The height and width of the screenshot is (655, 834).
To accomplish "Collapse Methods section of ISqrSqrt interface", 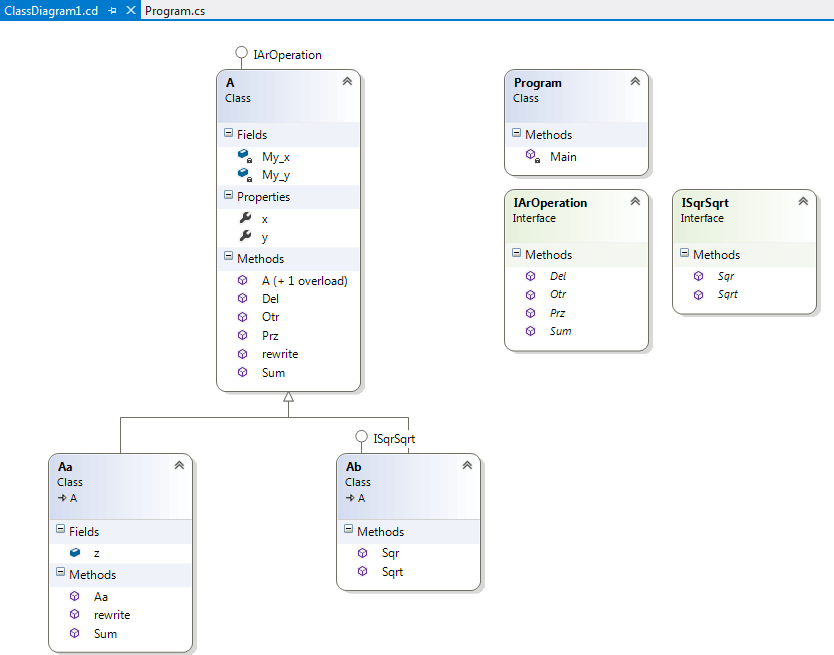I will (x=685, y=253).
